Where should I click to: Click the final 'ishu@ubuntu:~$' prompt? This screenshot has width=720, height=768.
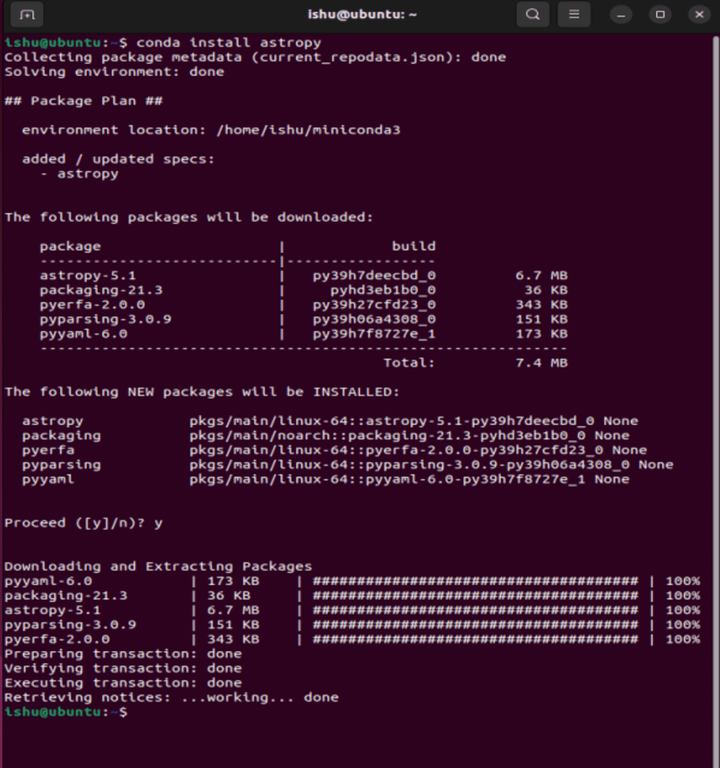click(66, 712)
